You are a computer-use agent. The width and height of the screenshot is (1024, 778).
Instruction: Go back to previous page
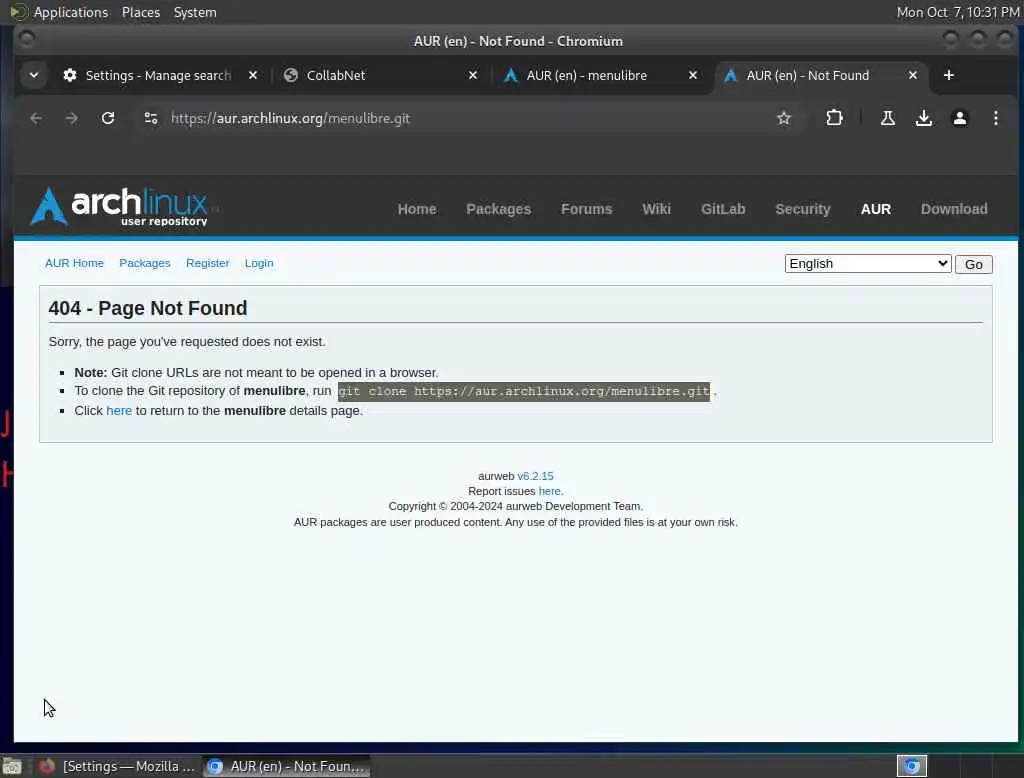[36, 118]
